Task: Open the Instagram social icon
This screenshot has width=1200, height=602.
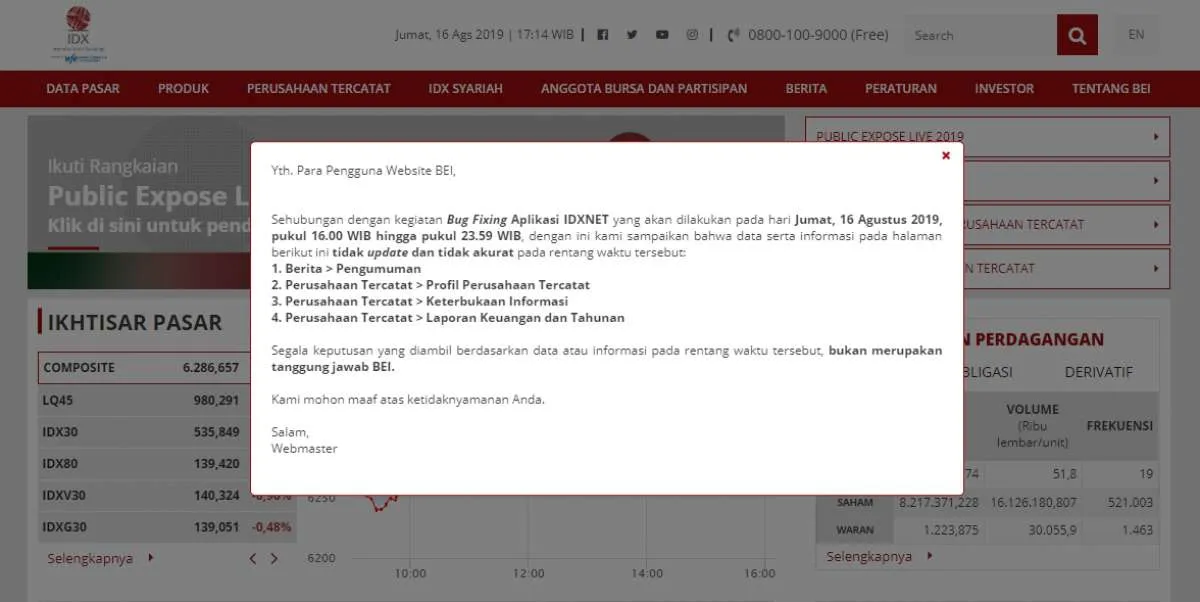Action: click(x=692, y=34)
